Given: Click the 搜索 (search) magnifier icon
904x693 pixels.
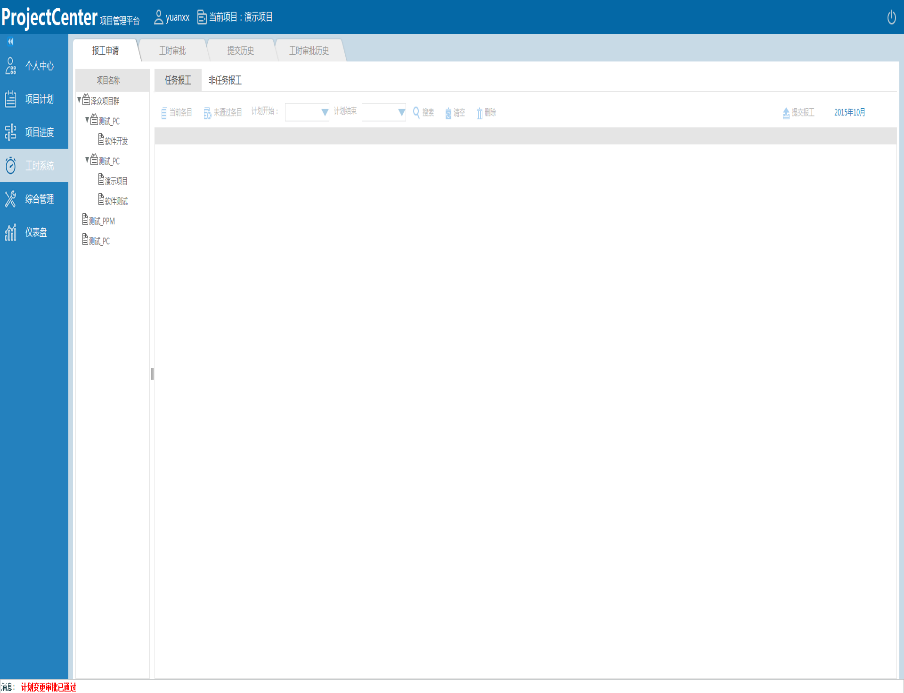Looking at the screenshot, I should tap(415, 112).
